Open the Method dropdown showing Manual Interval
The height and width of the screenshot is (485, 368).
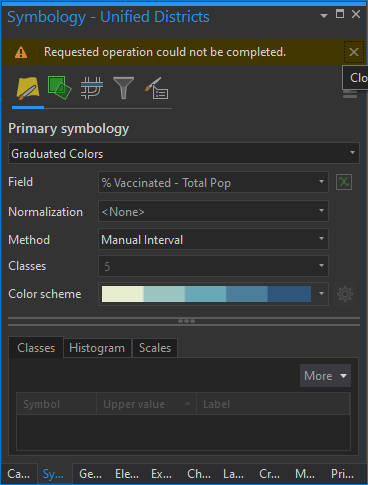213,239
